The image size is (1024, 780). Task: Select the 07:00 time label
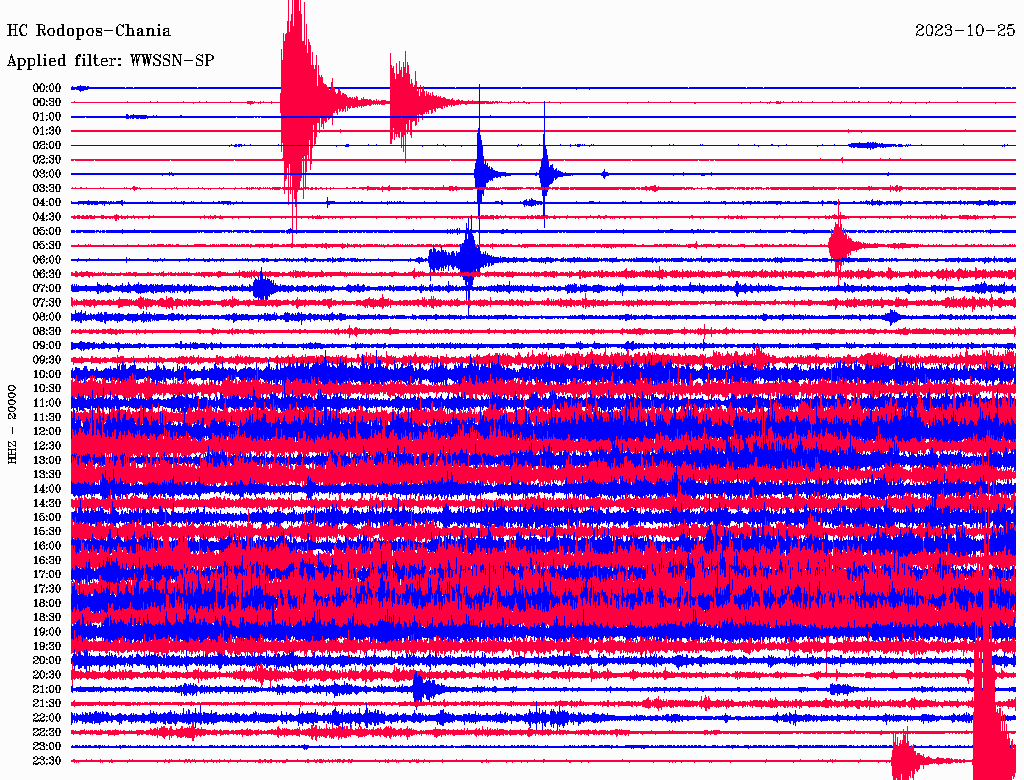[x=47, y=288]
